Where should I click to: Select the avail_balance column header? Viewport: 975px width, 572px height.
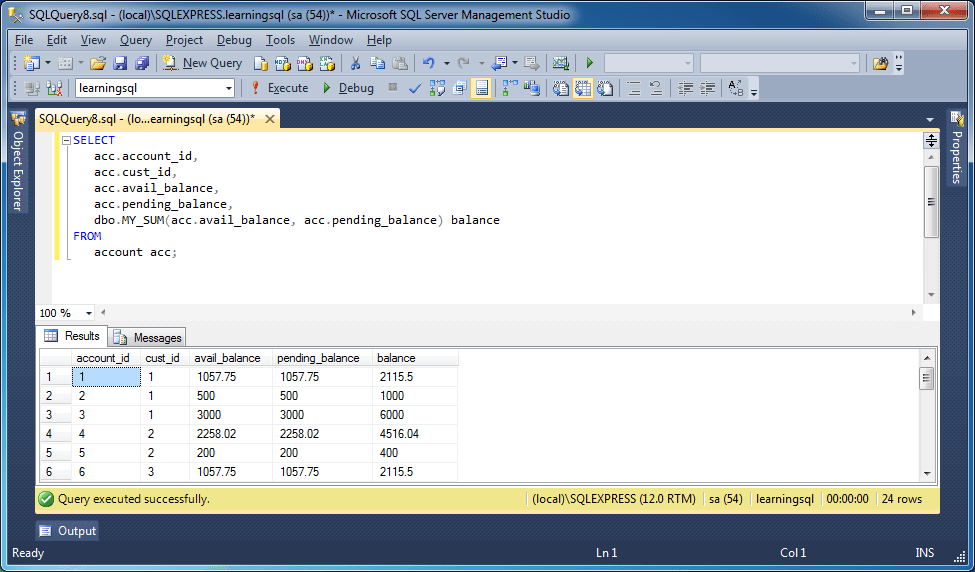point(231,358)
